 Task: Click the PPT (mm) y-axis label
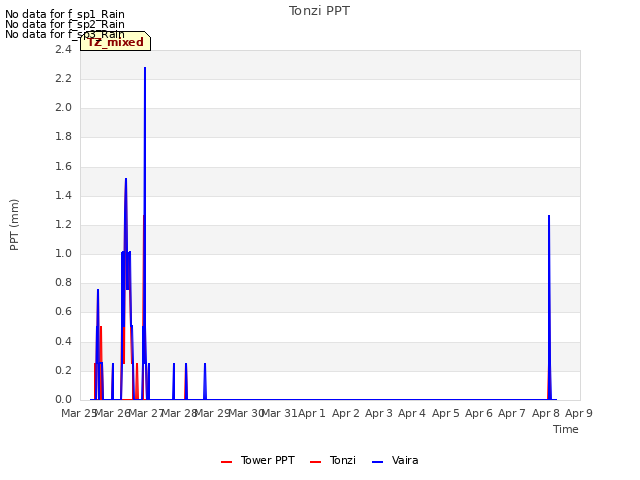coord(14,224)
